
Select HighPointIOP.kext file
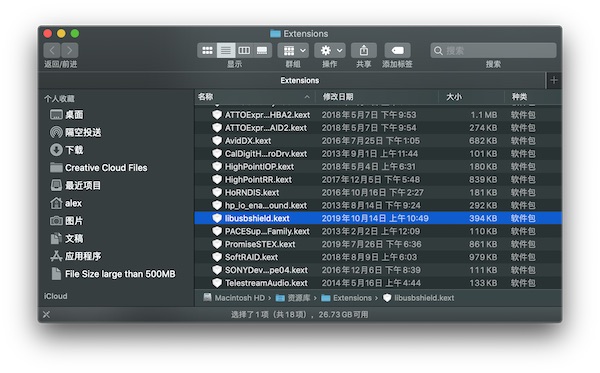point(378,167)
